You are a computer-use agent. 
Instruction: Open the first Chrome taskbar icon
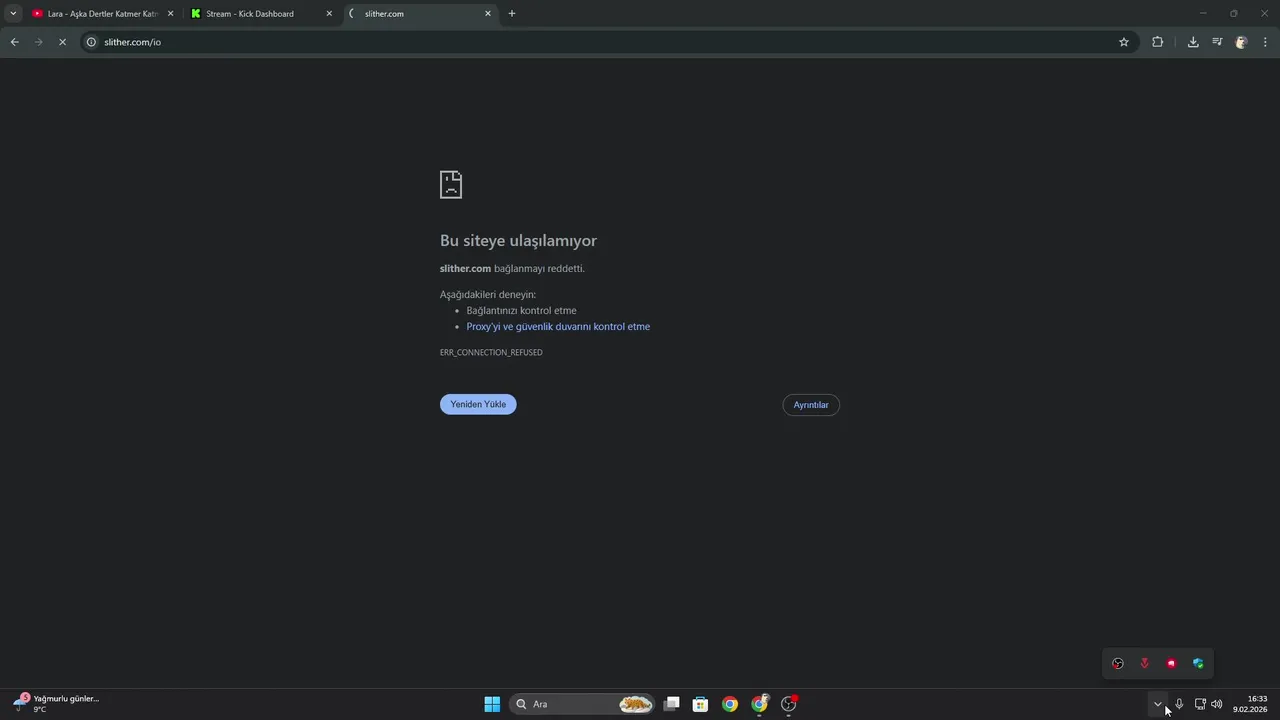pos(730,704)
